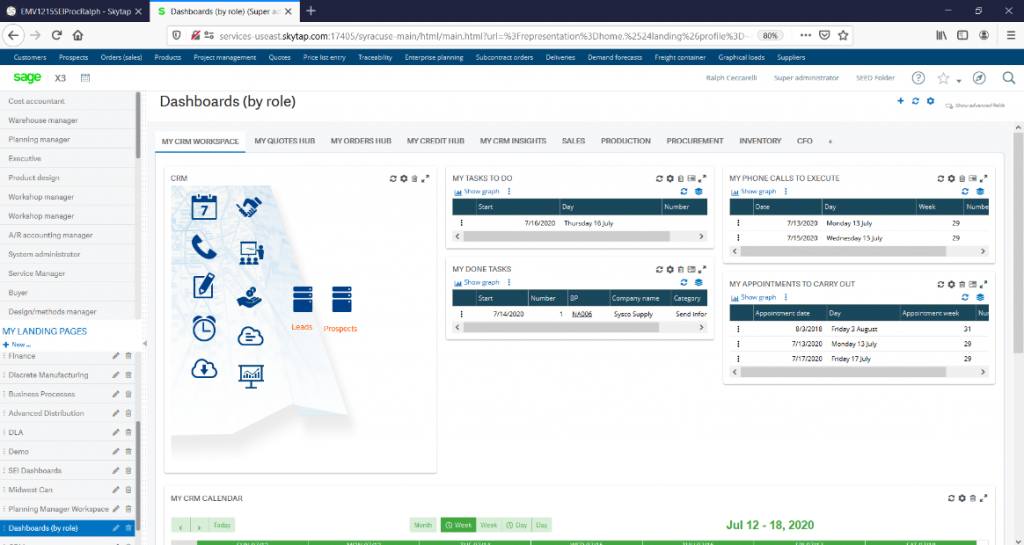The width and height of the screenshot is (1024, 545).
Task: Open row options menu for Sysco Supply task
Action: [x=462, y=314]
